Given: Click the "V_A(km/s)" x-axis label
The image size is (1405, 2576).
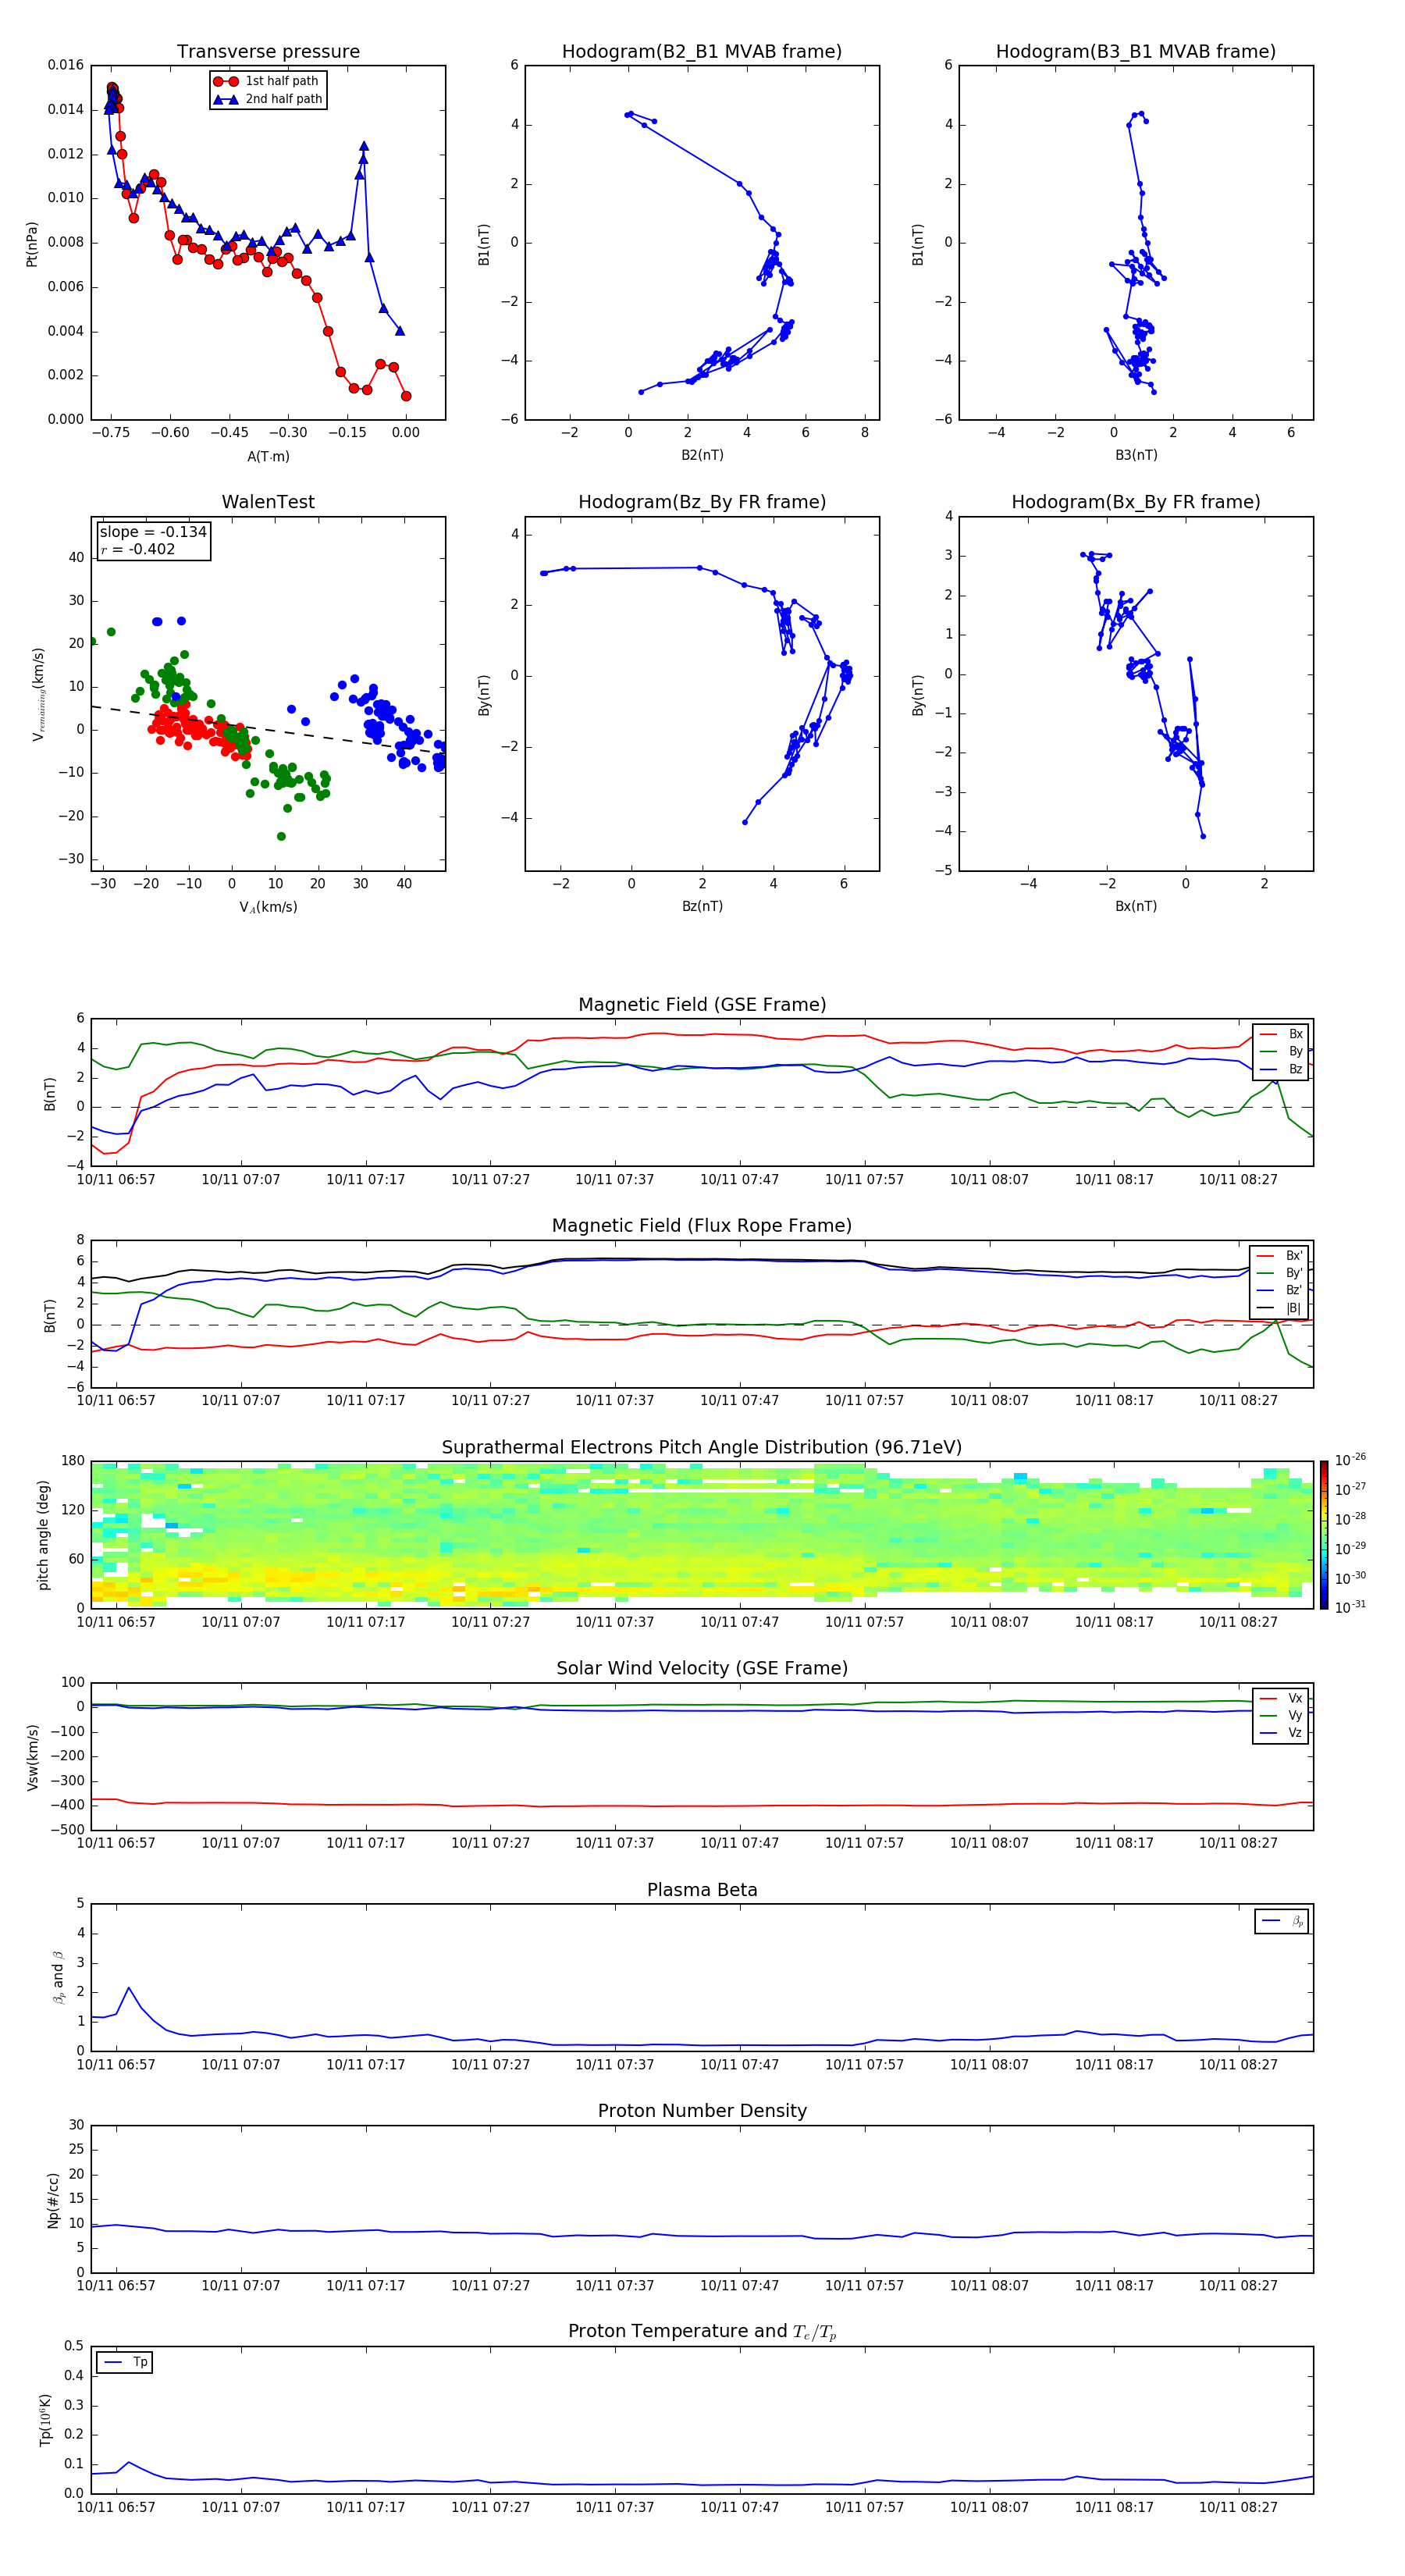Looking at the screenshot, I should click(x=268, y=907).
